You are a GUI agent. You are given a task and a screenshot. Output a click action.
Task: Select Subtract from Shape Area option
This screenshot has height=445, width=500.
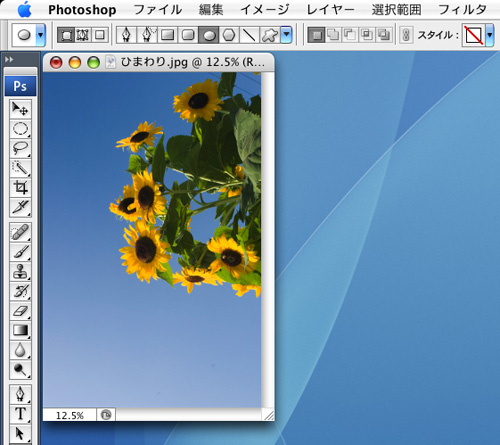pos(350,35)
